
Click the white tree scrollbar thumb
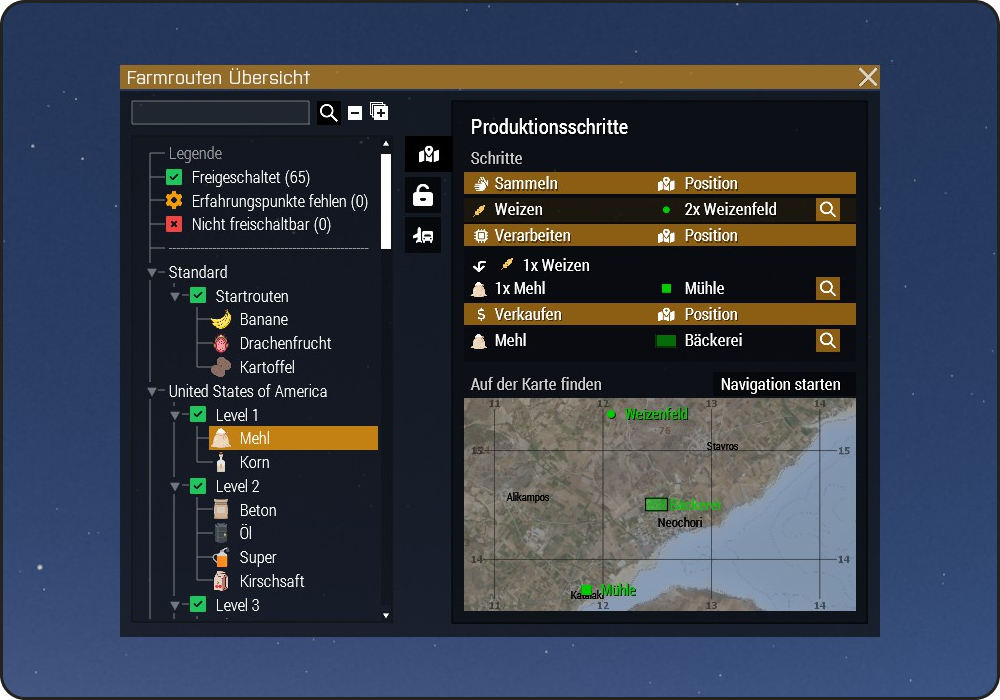(385, 201)
